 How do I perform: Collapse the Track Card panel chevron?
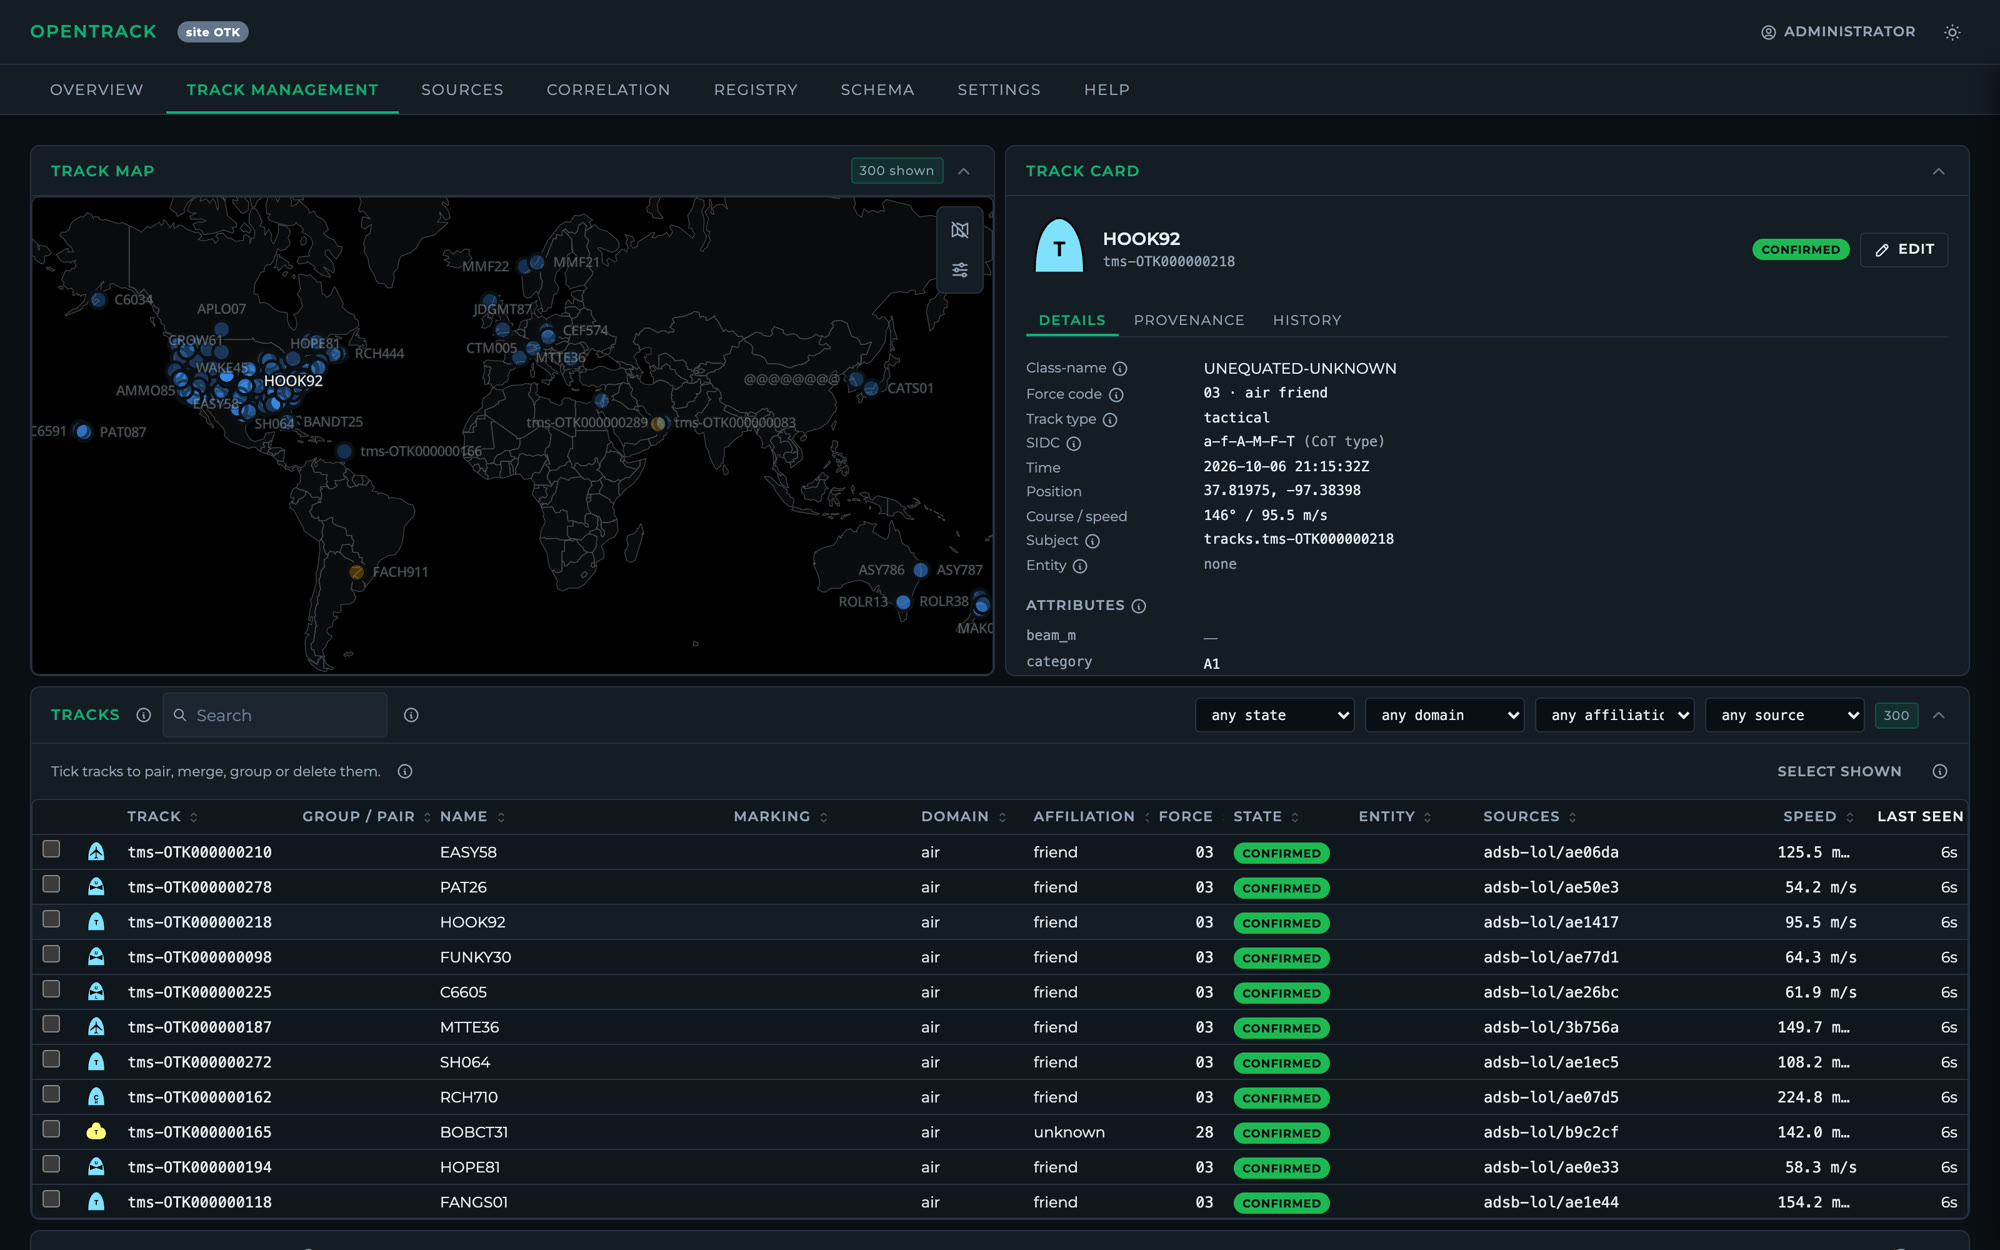click(x=1939, y=171)
